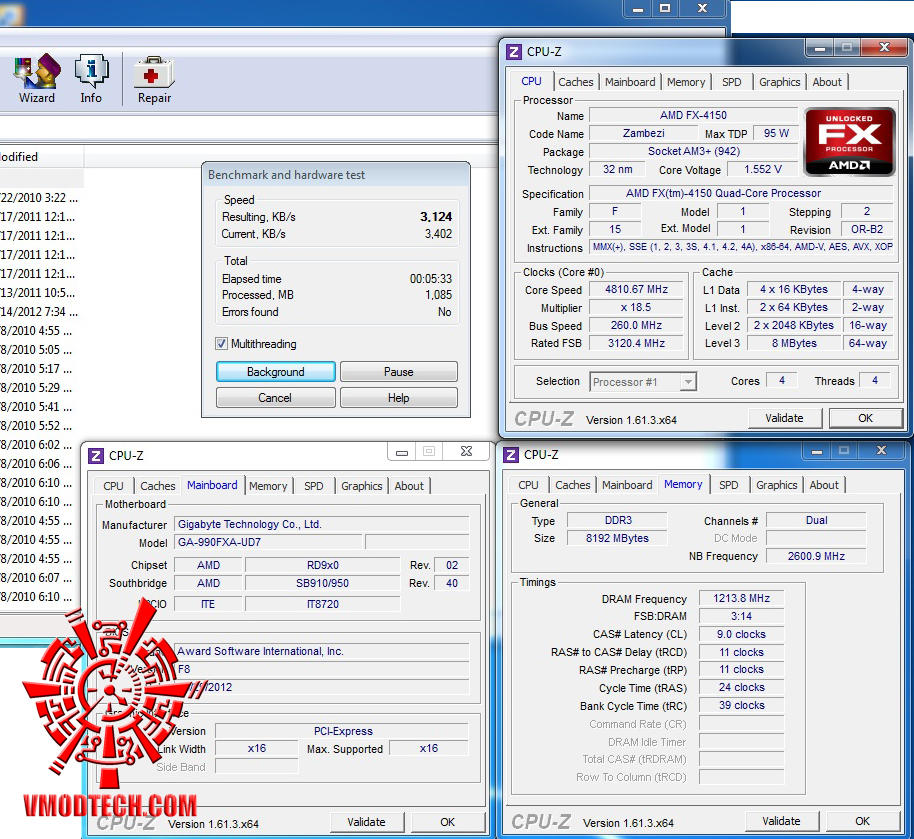The width and height of the screenshot is (914, 839).
Task: Click the FSB:DRAM 3:14 ratio value
Action: [x=741, y=616]
